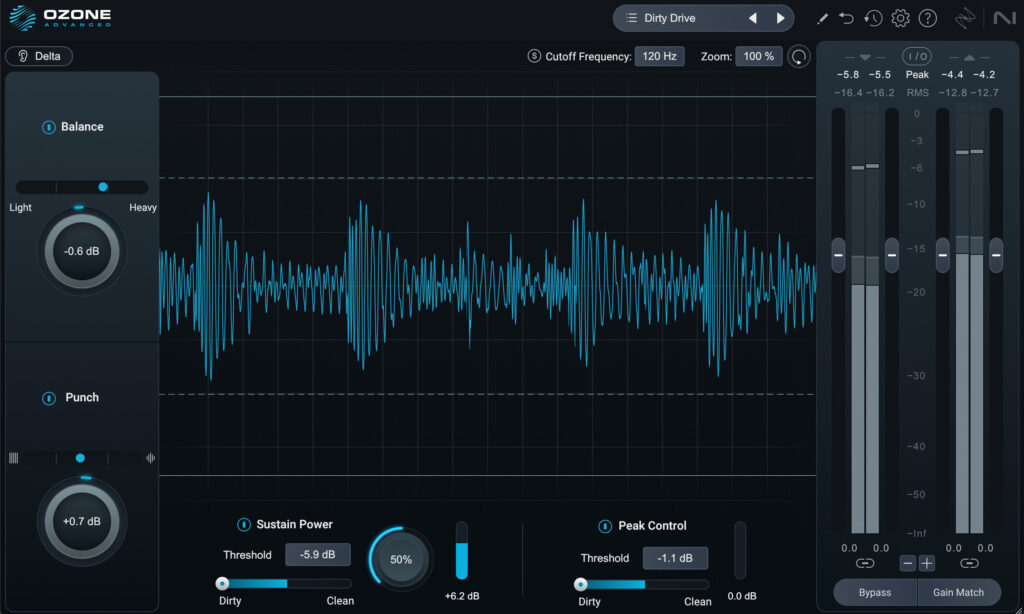
Task: Go to the previous preset arrow
Action: [x=752, y=18]
